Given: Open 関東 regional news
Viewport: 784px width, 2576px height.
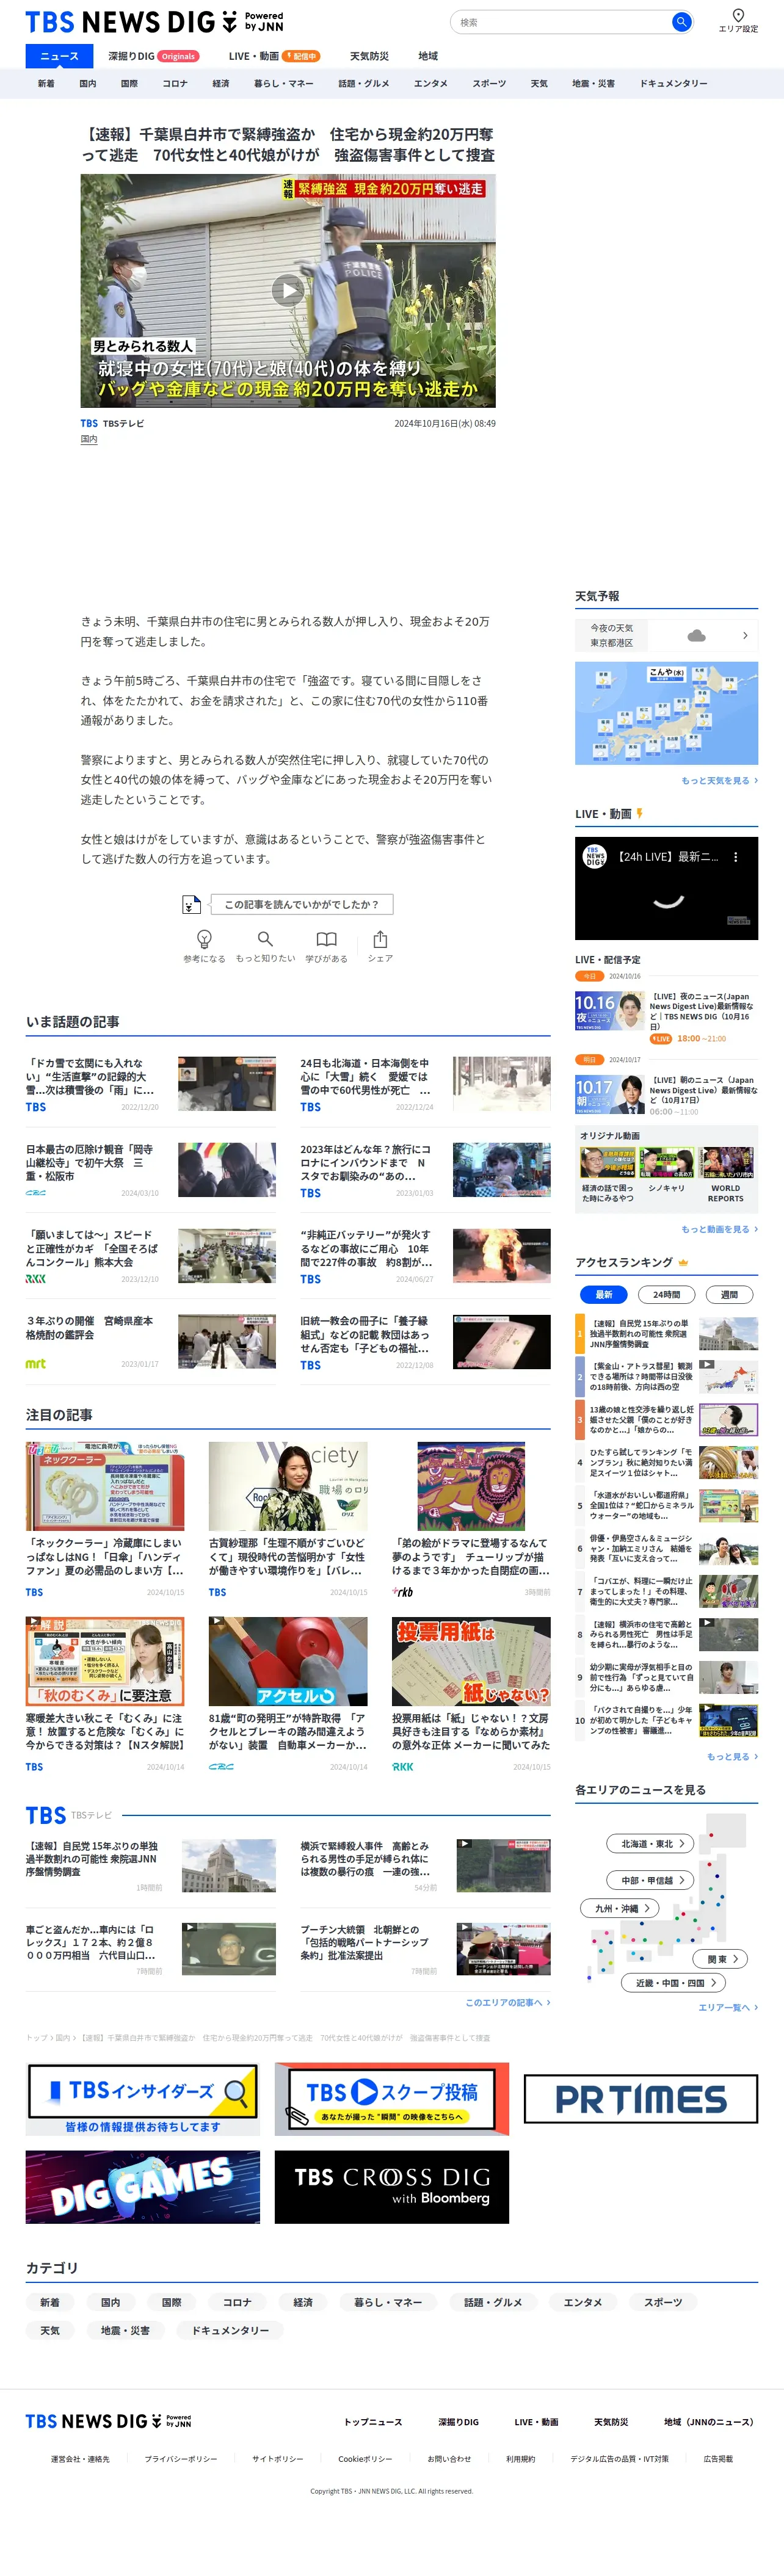Looking at the screenshot, I should click(x=720, y=1959).
